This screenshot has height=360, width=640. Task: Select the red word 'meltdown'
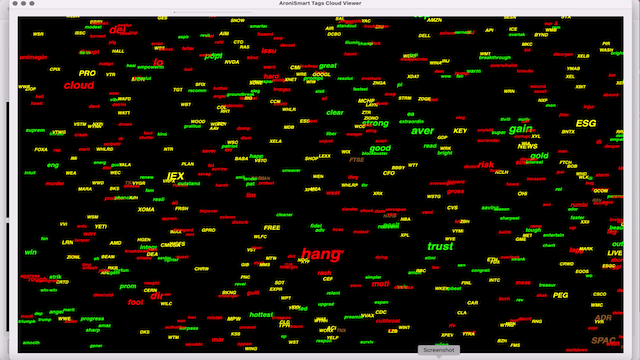click(577, 350)
